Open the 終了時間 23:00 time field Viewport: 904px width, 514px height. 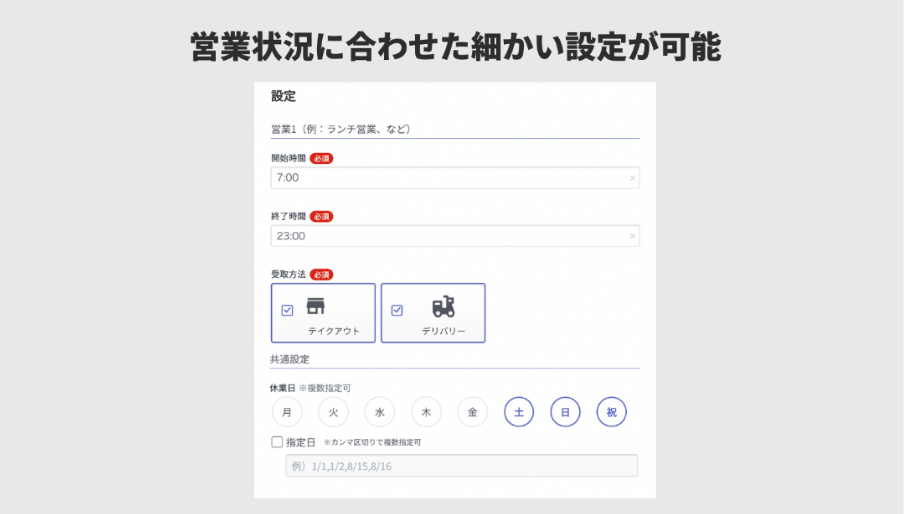455,236
